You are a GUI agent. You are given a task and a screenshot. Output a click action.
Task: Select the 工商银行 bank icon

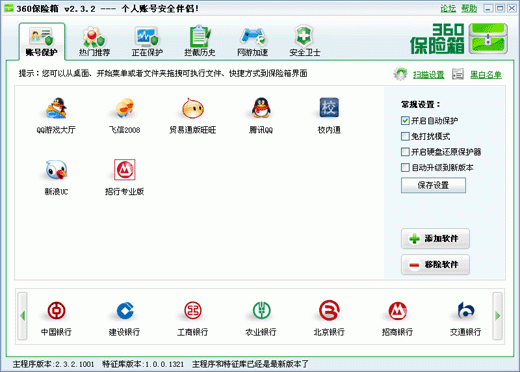tap(193, 310)
